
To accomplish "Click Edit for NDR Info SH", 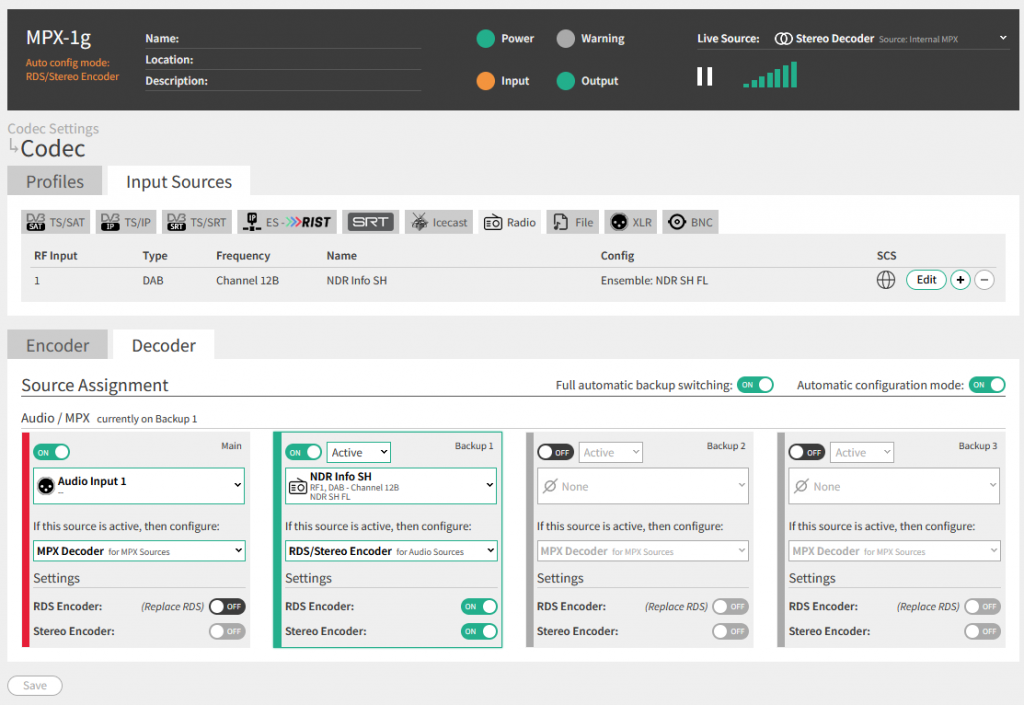I will pyautogui.click(x=926, y=280).
